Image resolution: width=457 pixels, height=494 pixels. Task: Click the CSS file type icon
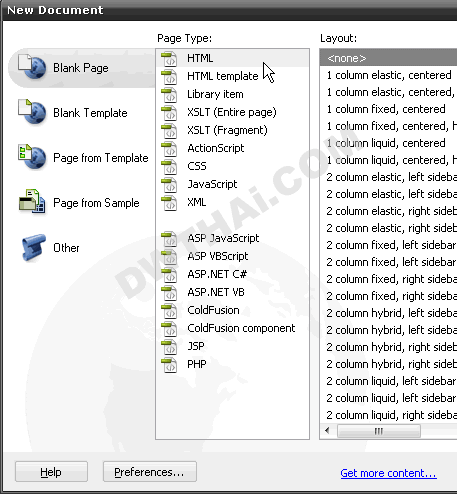[169, 166]
